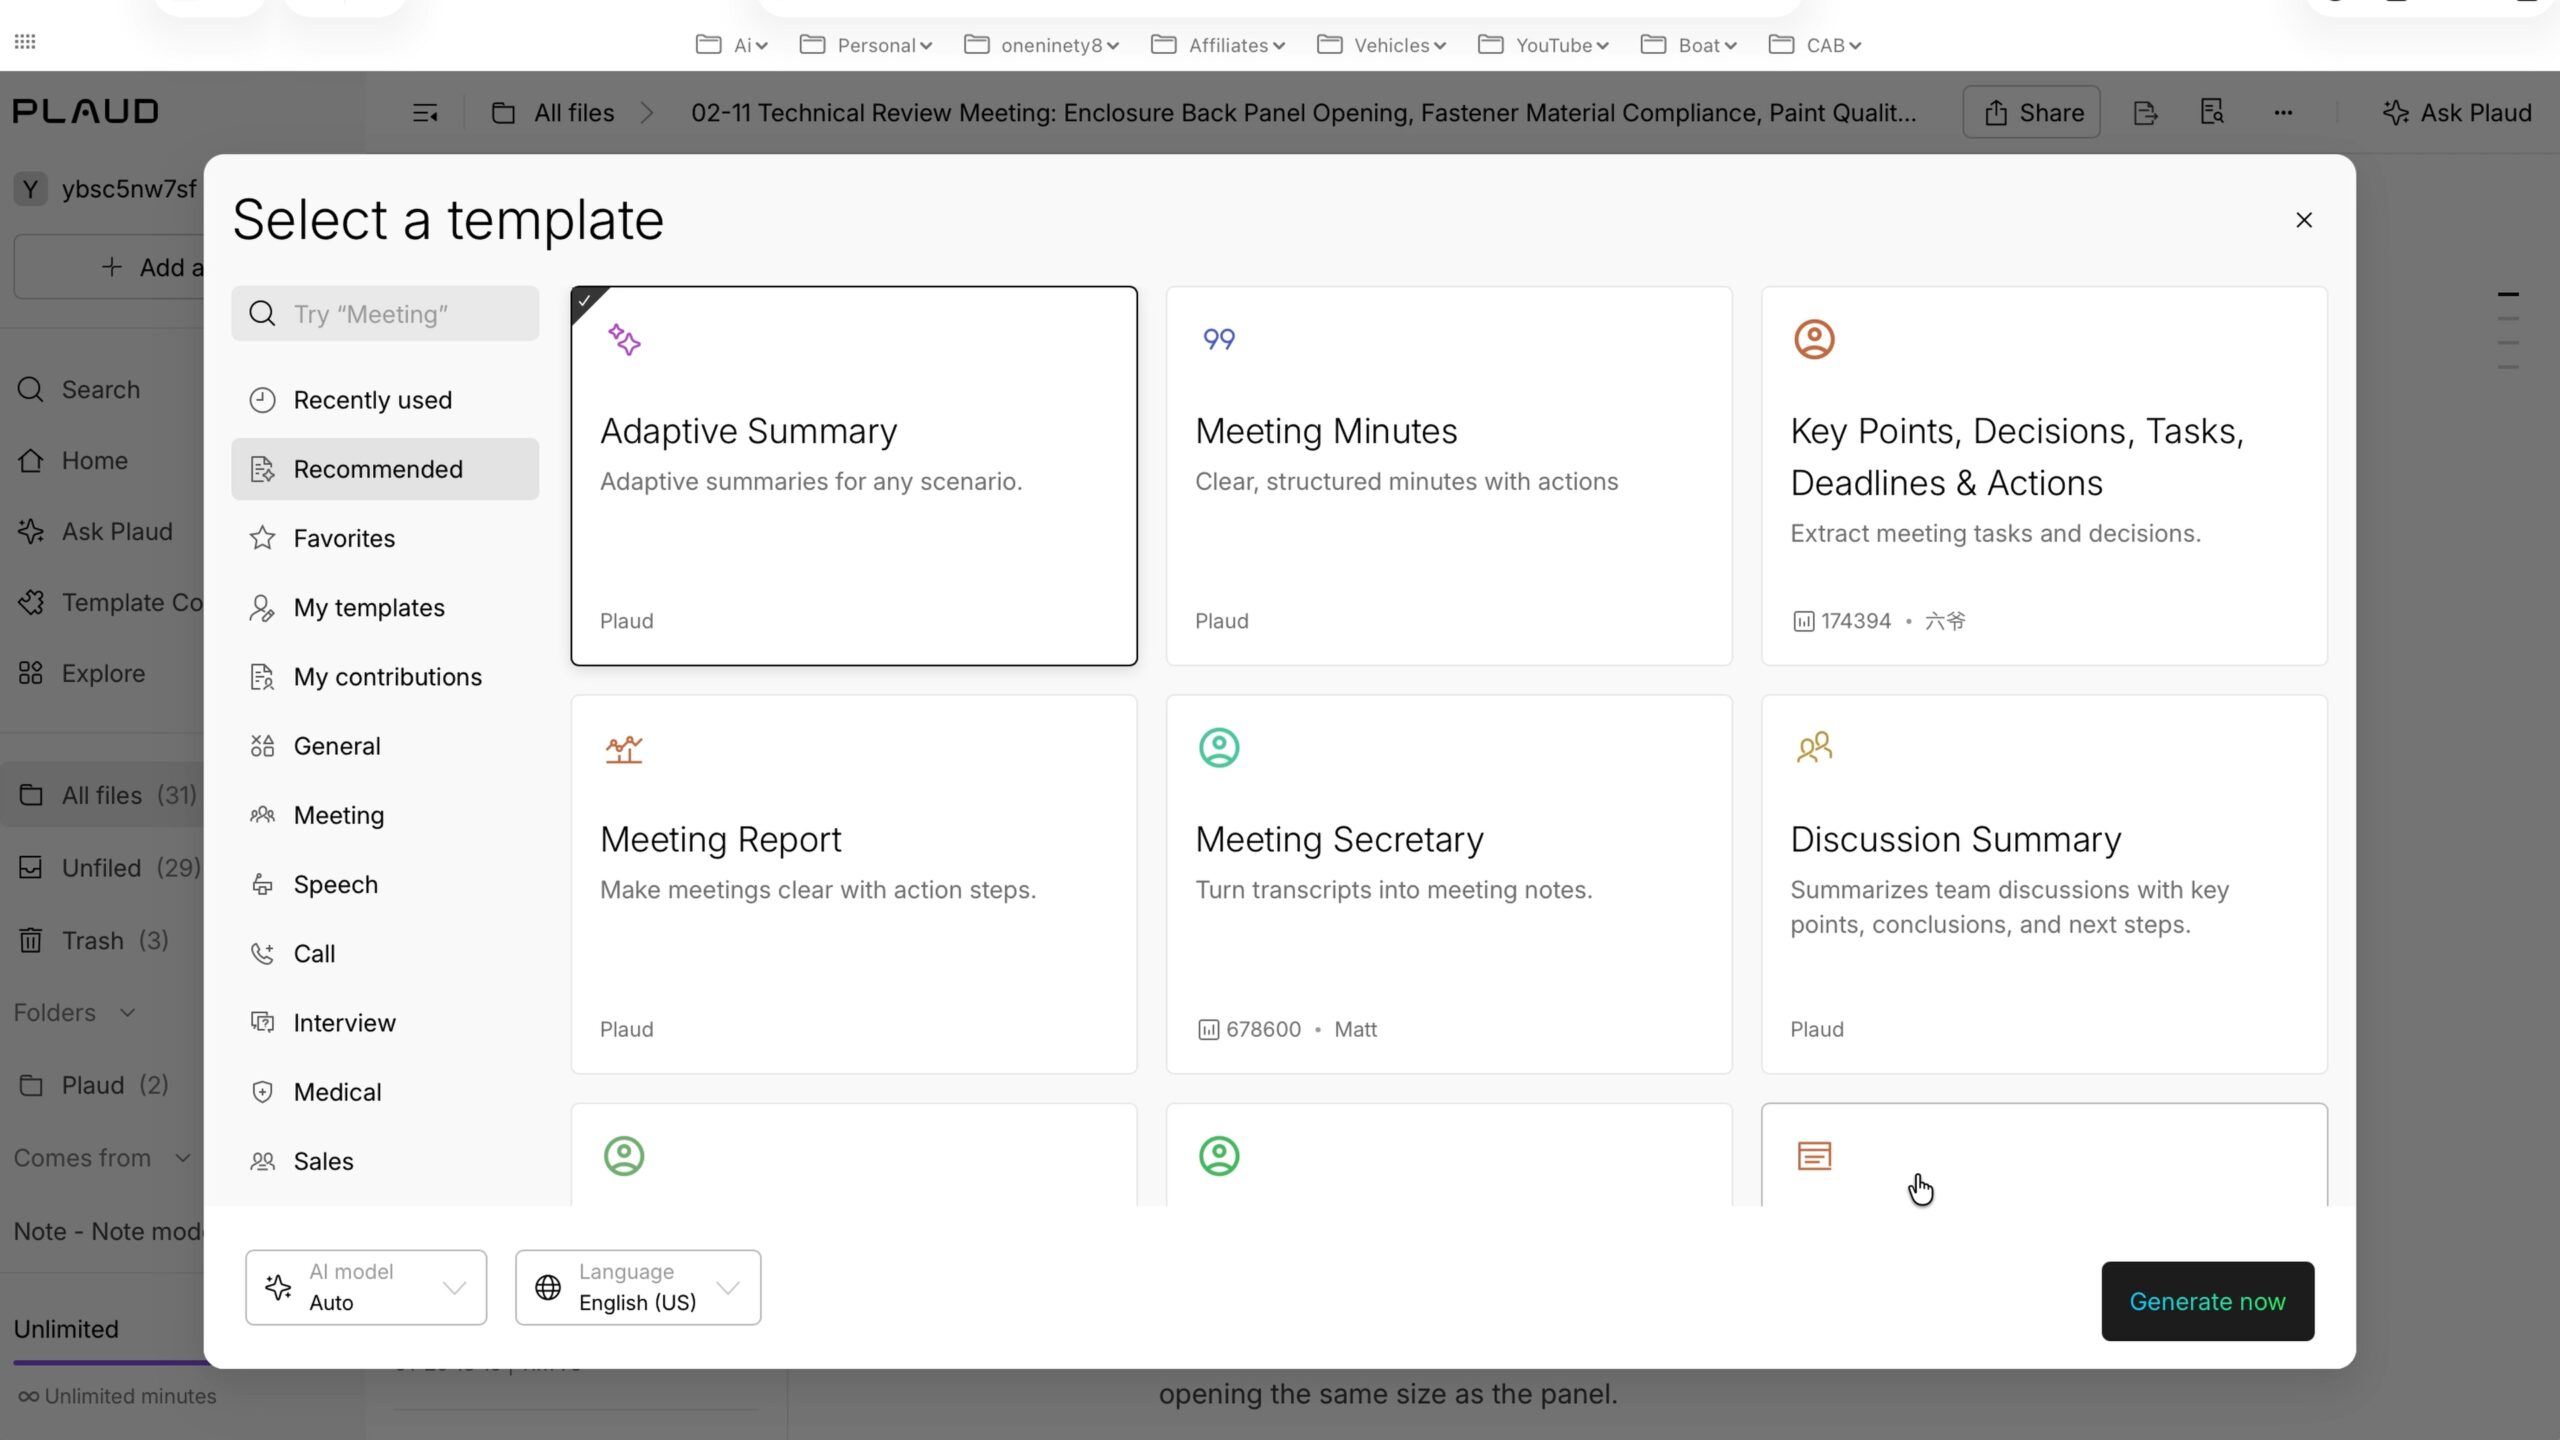The width and height of the screenshot is (2560, 1440).
Task: Open the Medical templates category
Action: point(337,1092)
